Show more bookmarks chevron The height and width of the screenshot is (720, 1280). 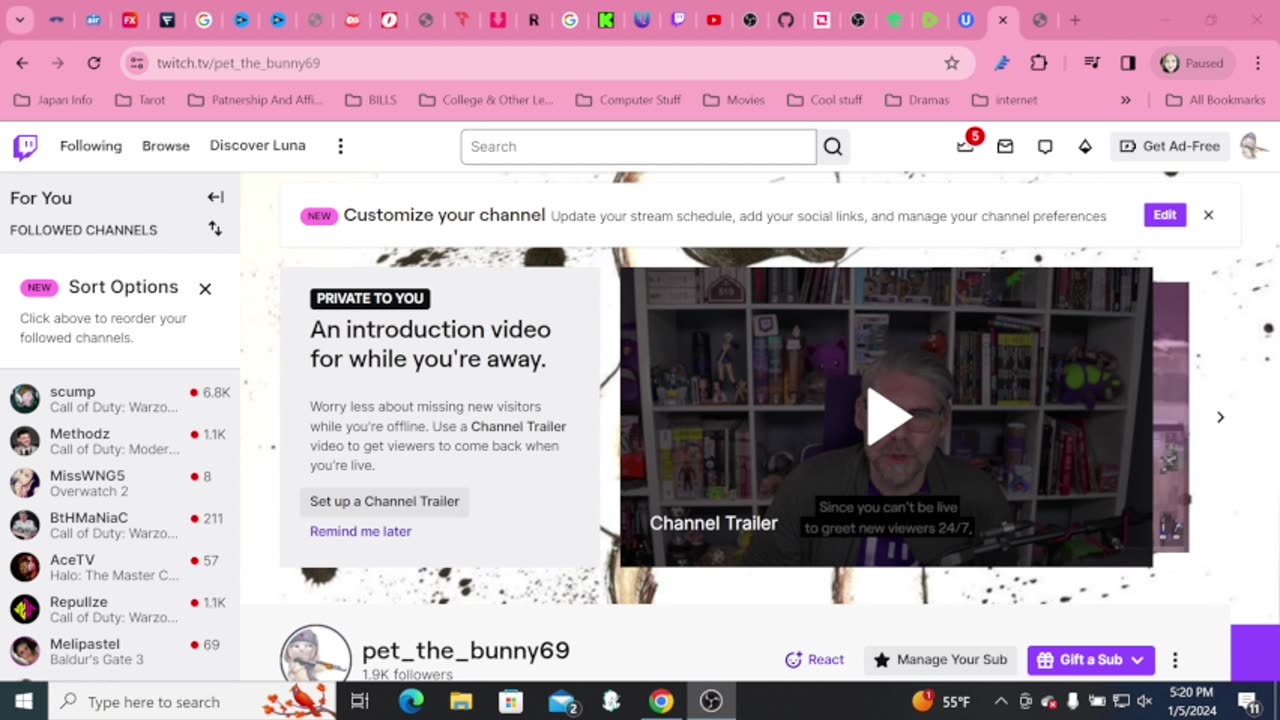1125,100
